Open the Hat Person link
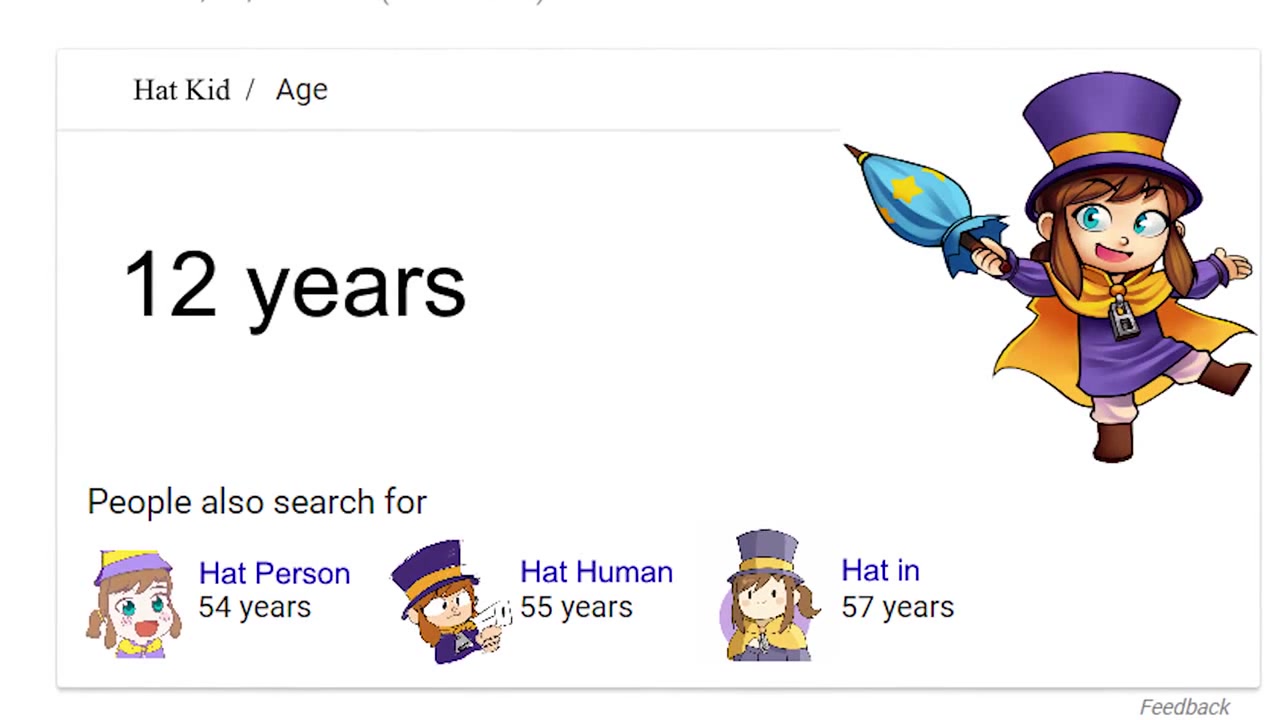The width and height of the screenshot is (1280, 720). click(274, 573)
